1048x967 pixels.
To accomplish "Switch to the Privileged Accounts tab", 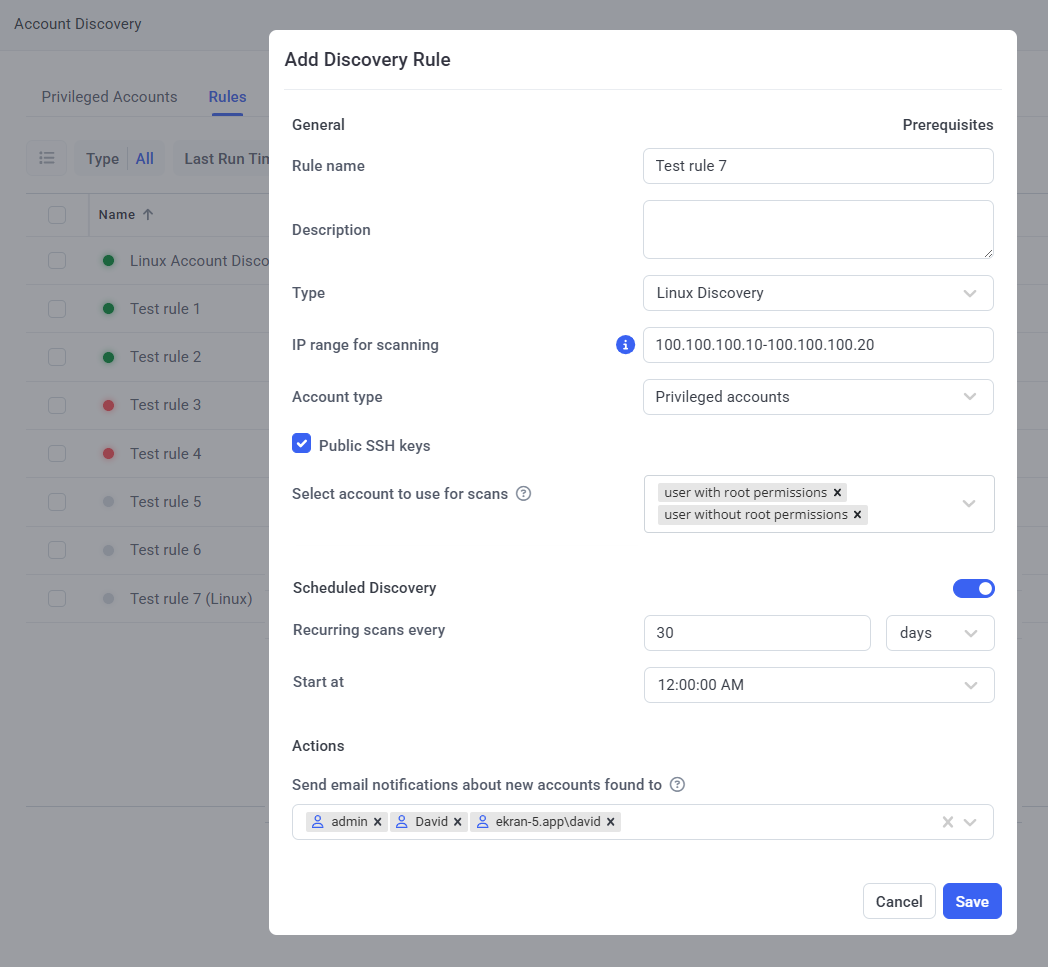I will point(109,97).
